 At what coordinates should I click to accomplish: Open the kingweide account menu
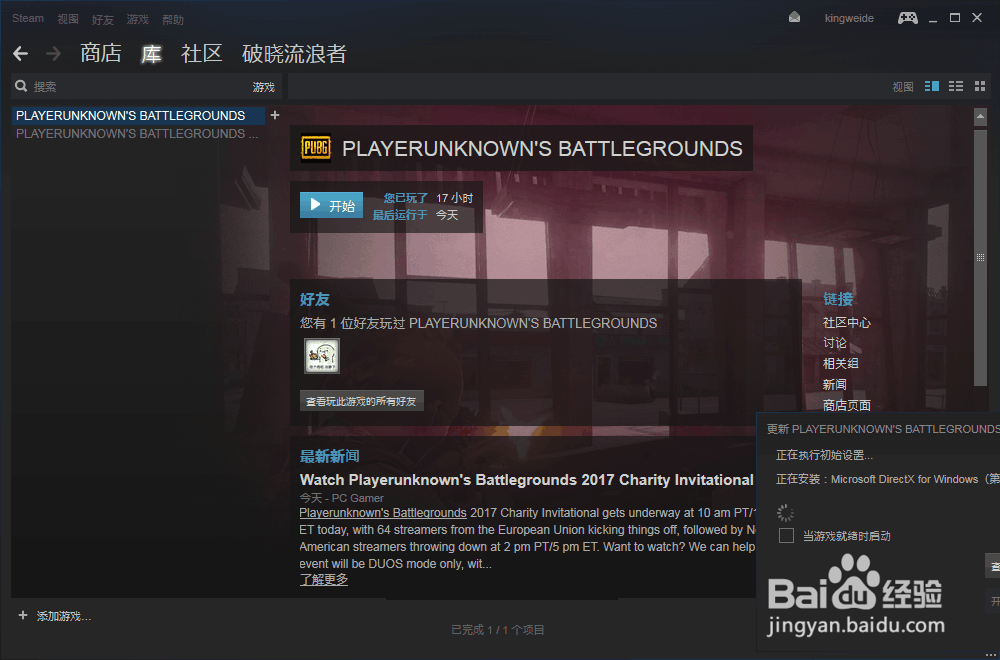849,18
